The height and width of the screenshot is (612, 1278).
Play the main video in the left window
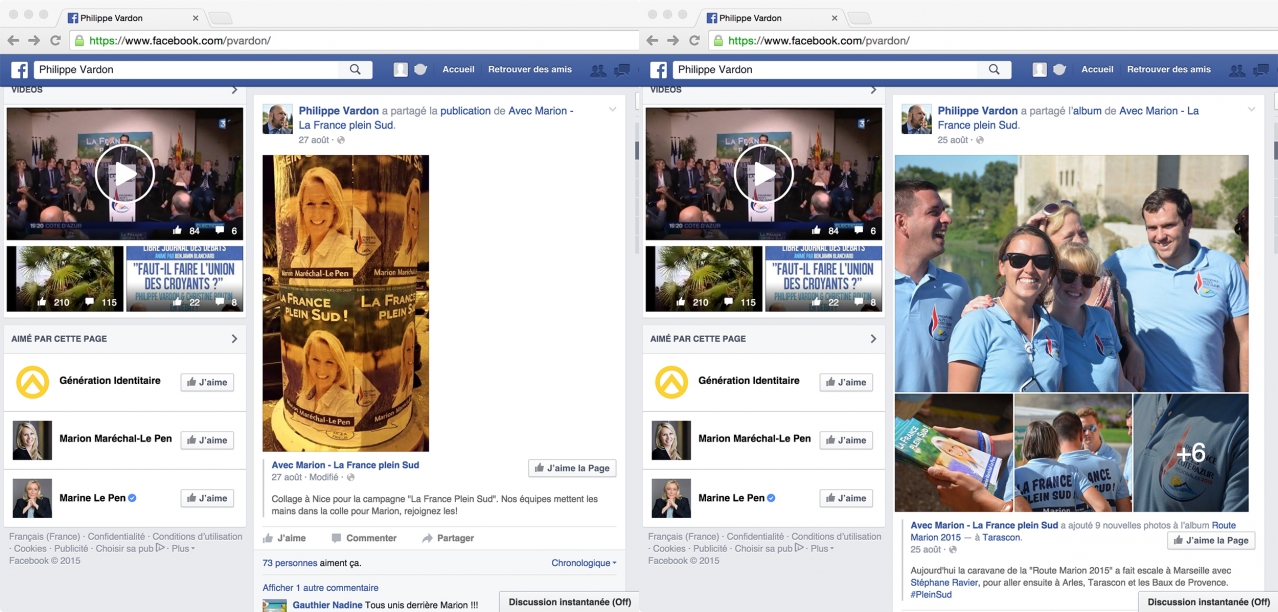pyautogui.click(x=125, y=174)
